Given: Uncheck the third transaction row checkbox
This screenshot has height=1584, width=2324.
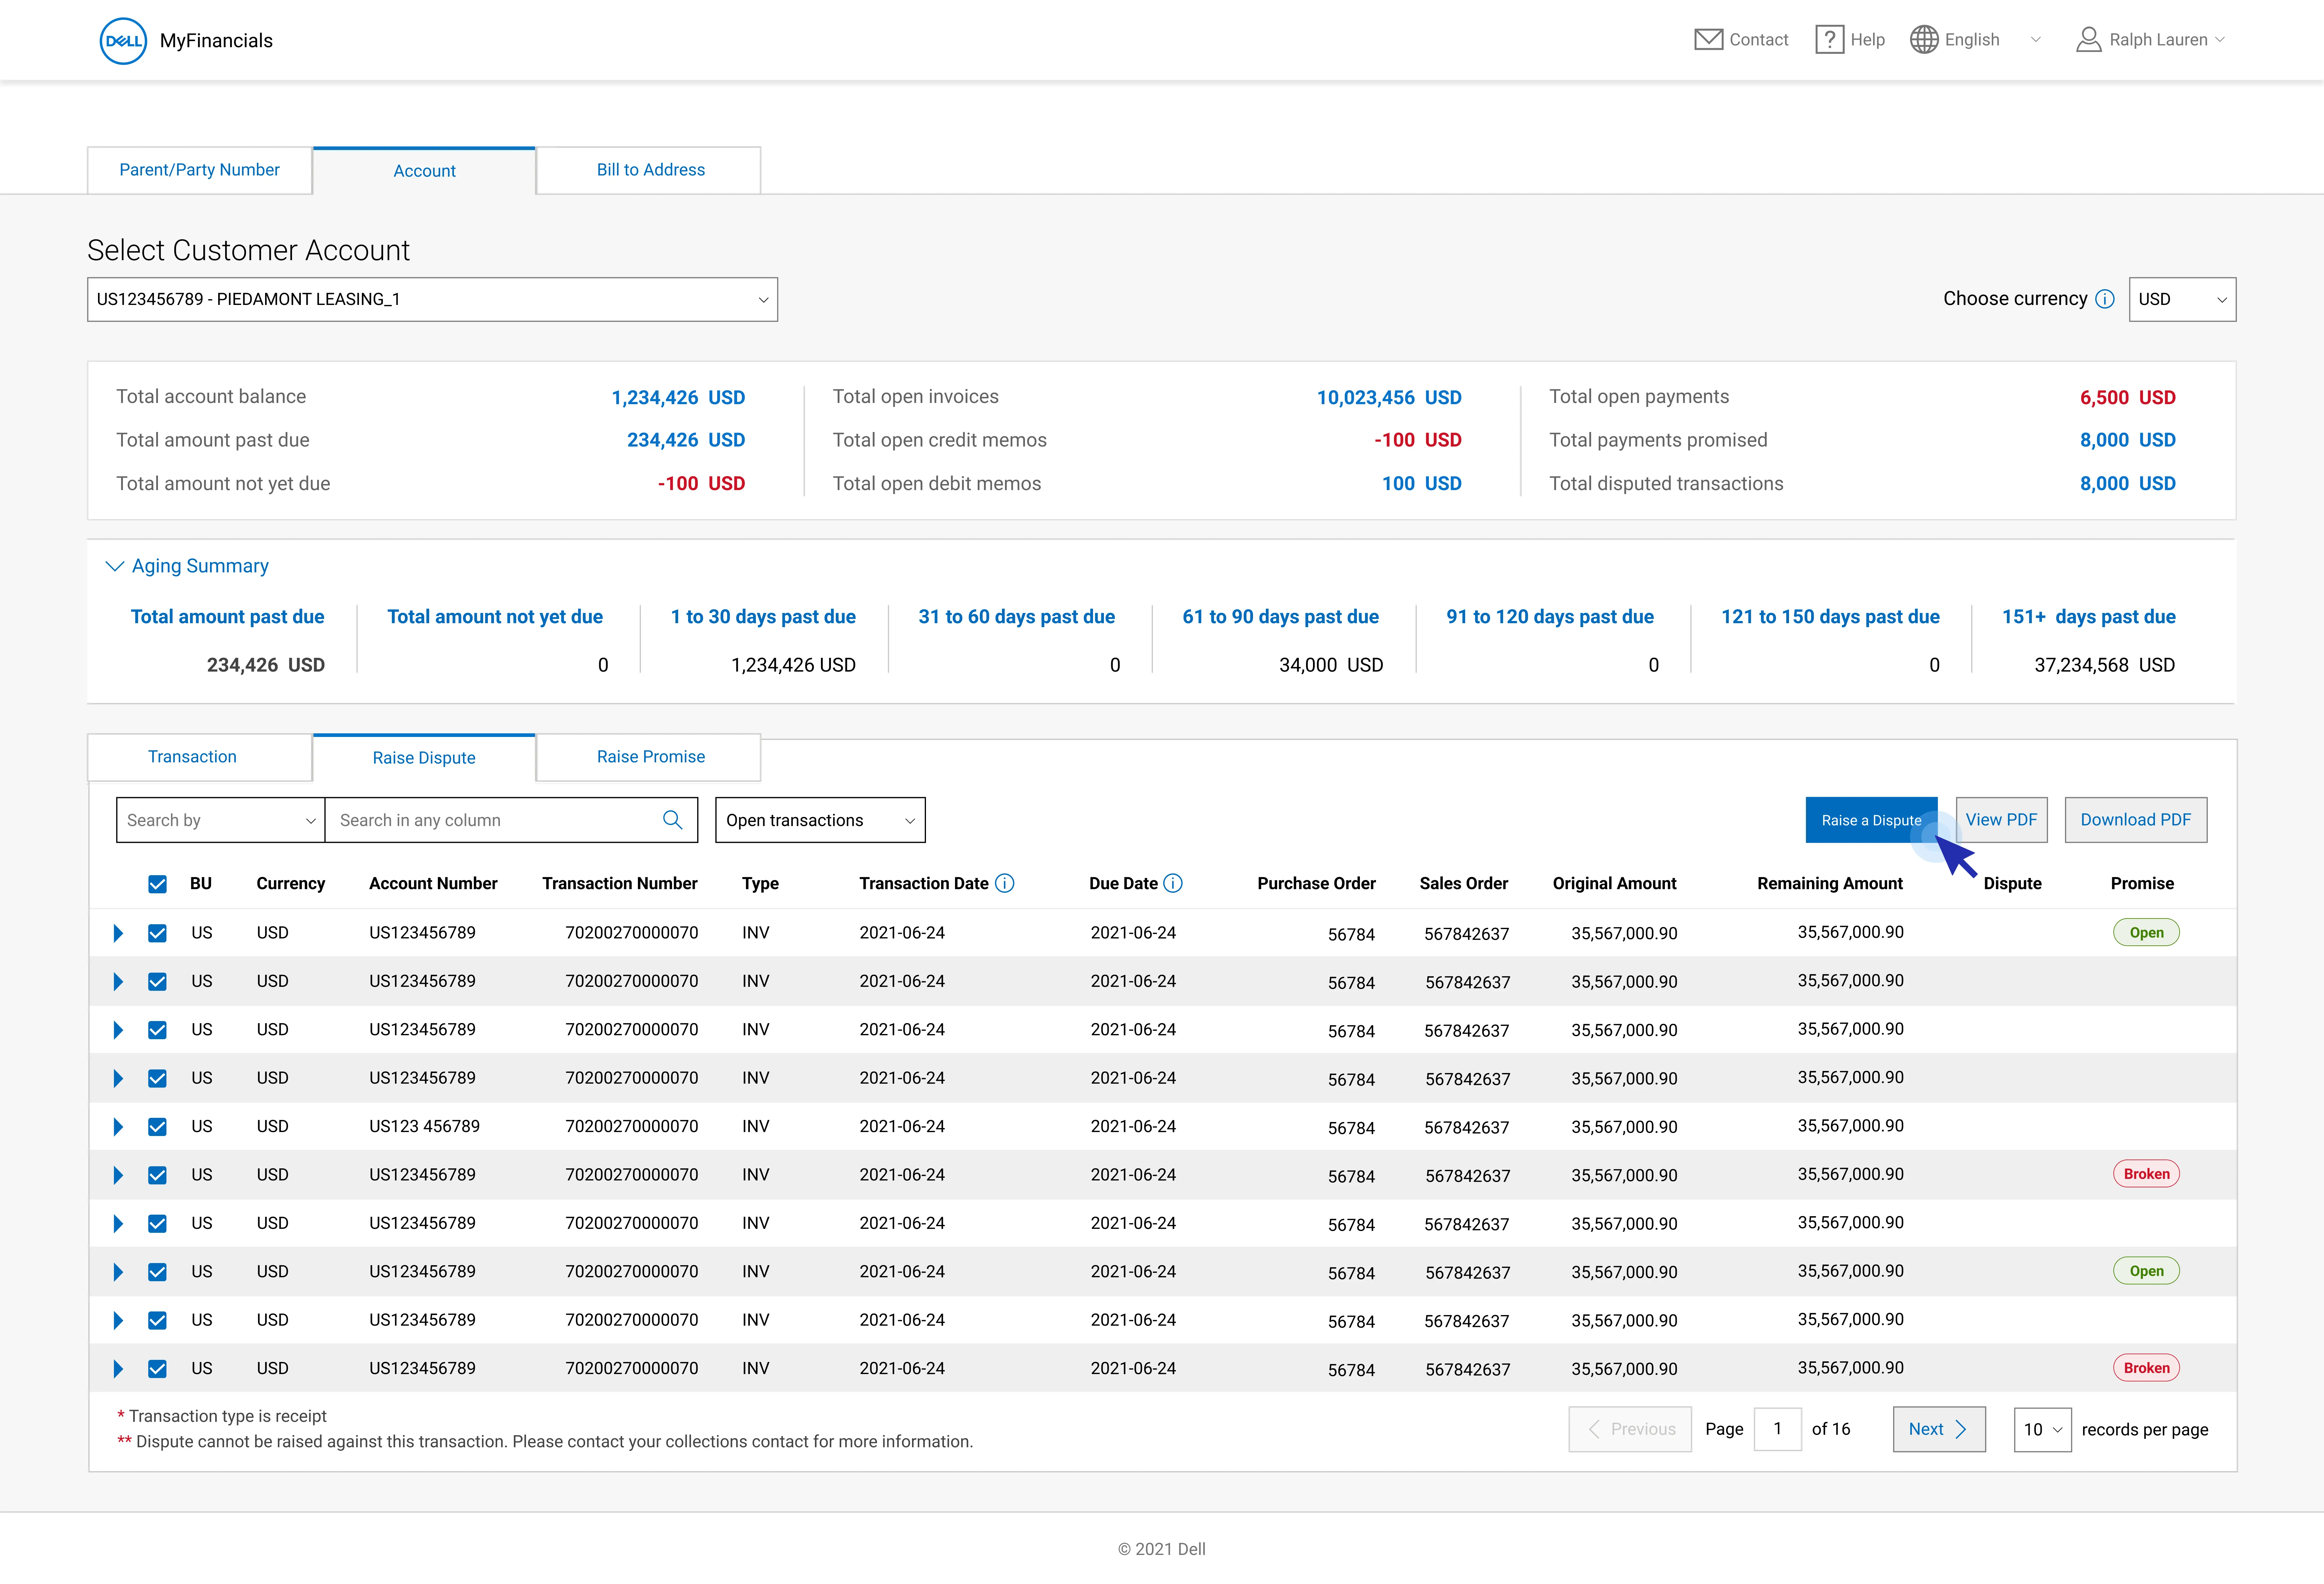Looking at the screenshot, I should [x=157, y=1030].
